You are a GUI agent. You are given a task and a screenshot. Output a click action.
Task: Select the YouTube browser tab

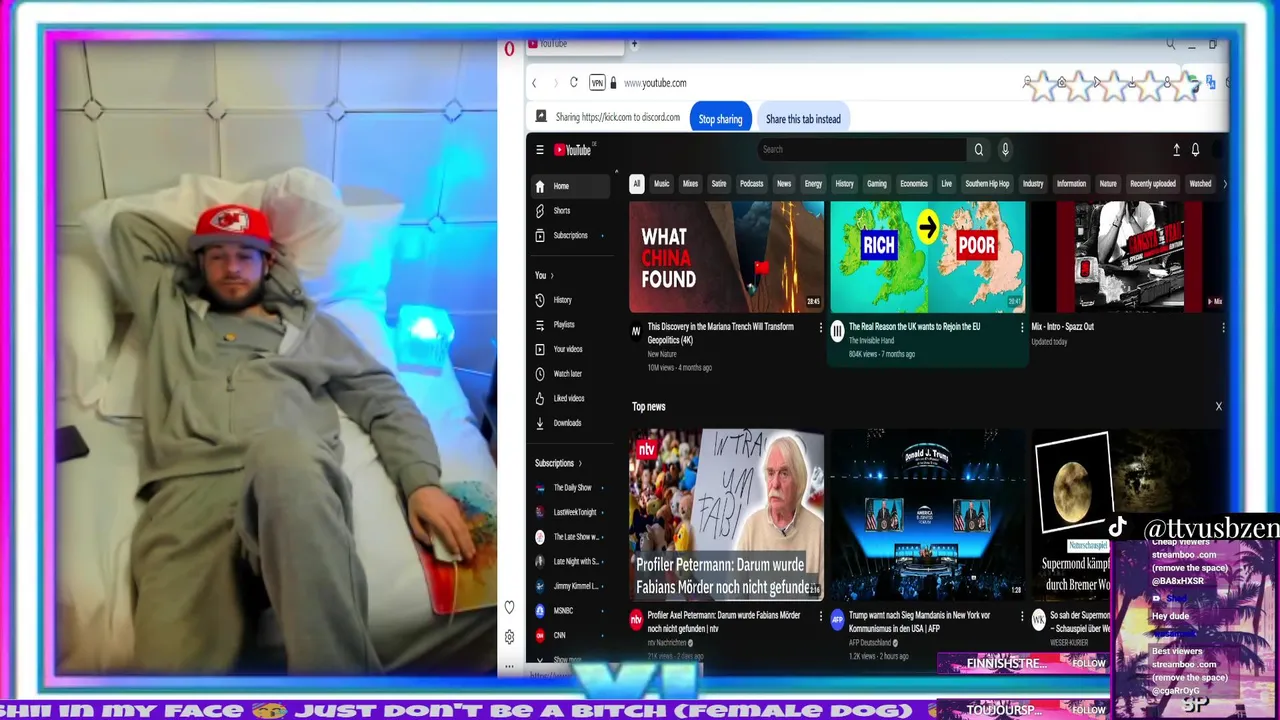[574, 44]
